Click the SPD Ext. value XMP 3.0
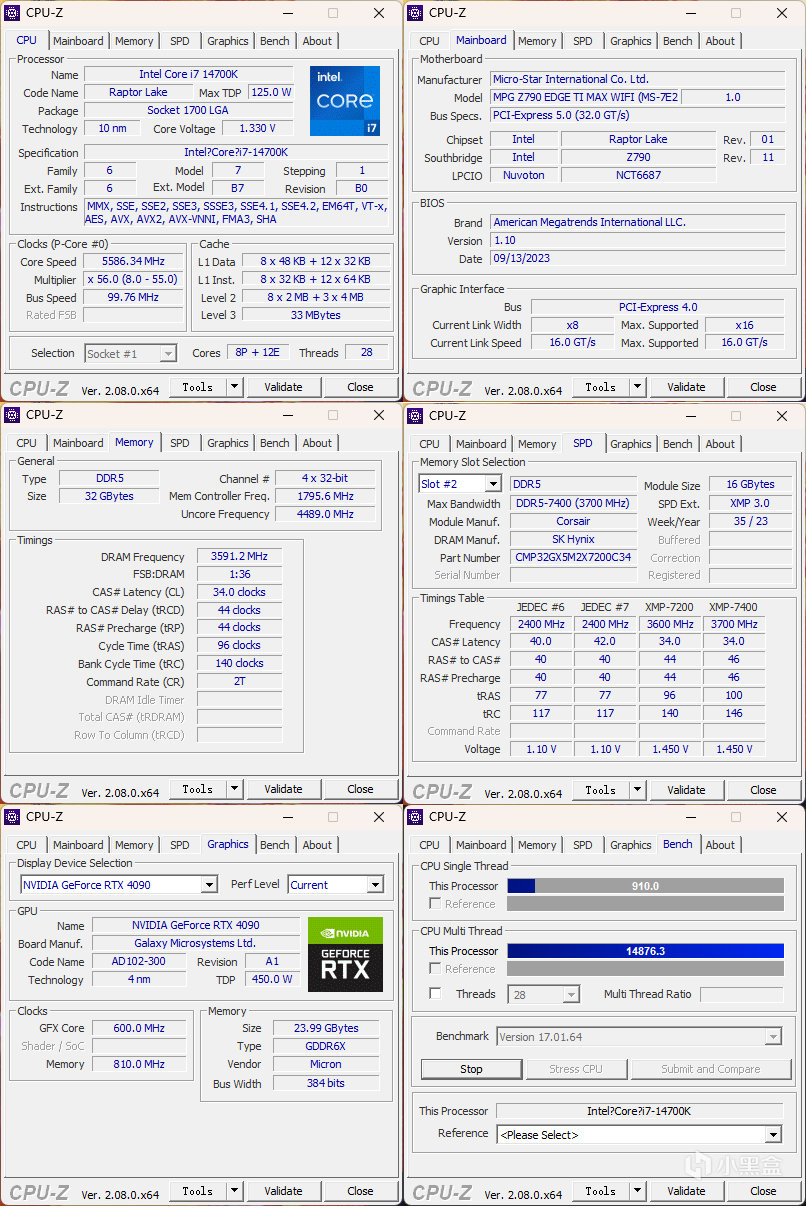Viewport: 806px width, 1208px height. (749, 504)
